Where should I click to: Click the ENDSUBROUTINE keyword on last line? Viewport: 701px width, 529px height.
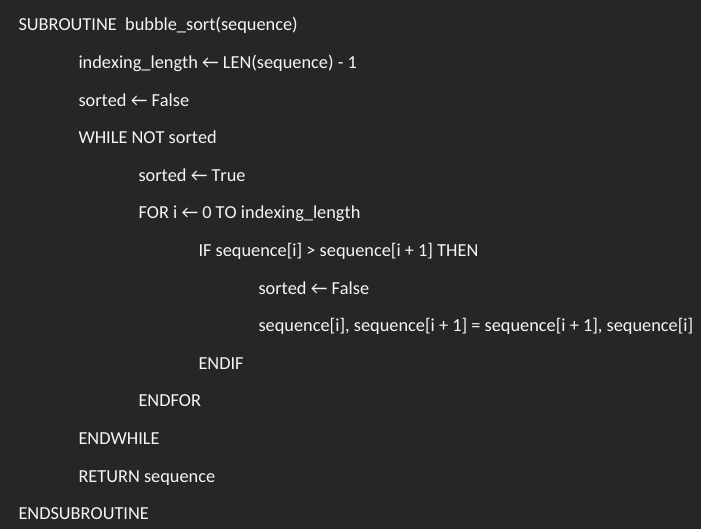83,513
